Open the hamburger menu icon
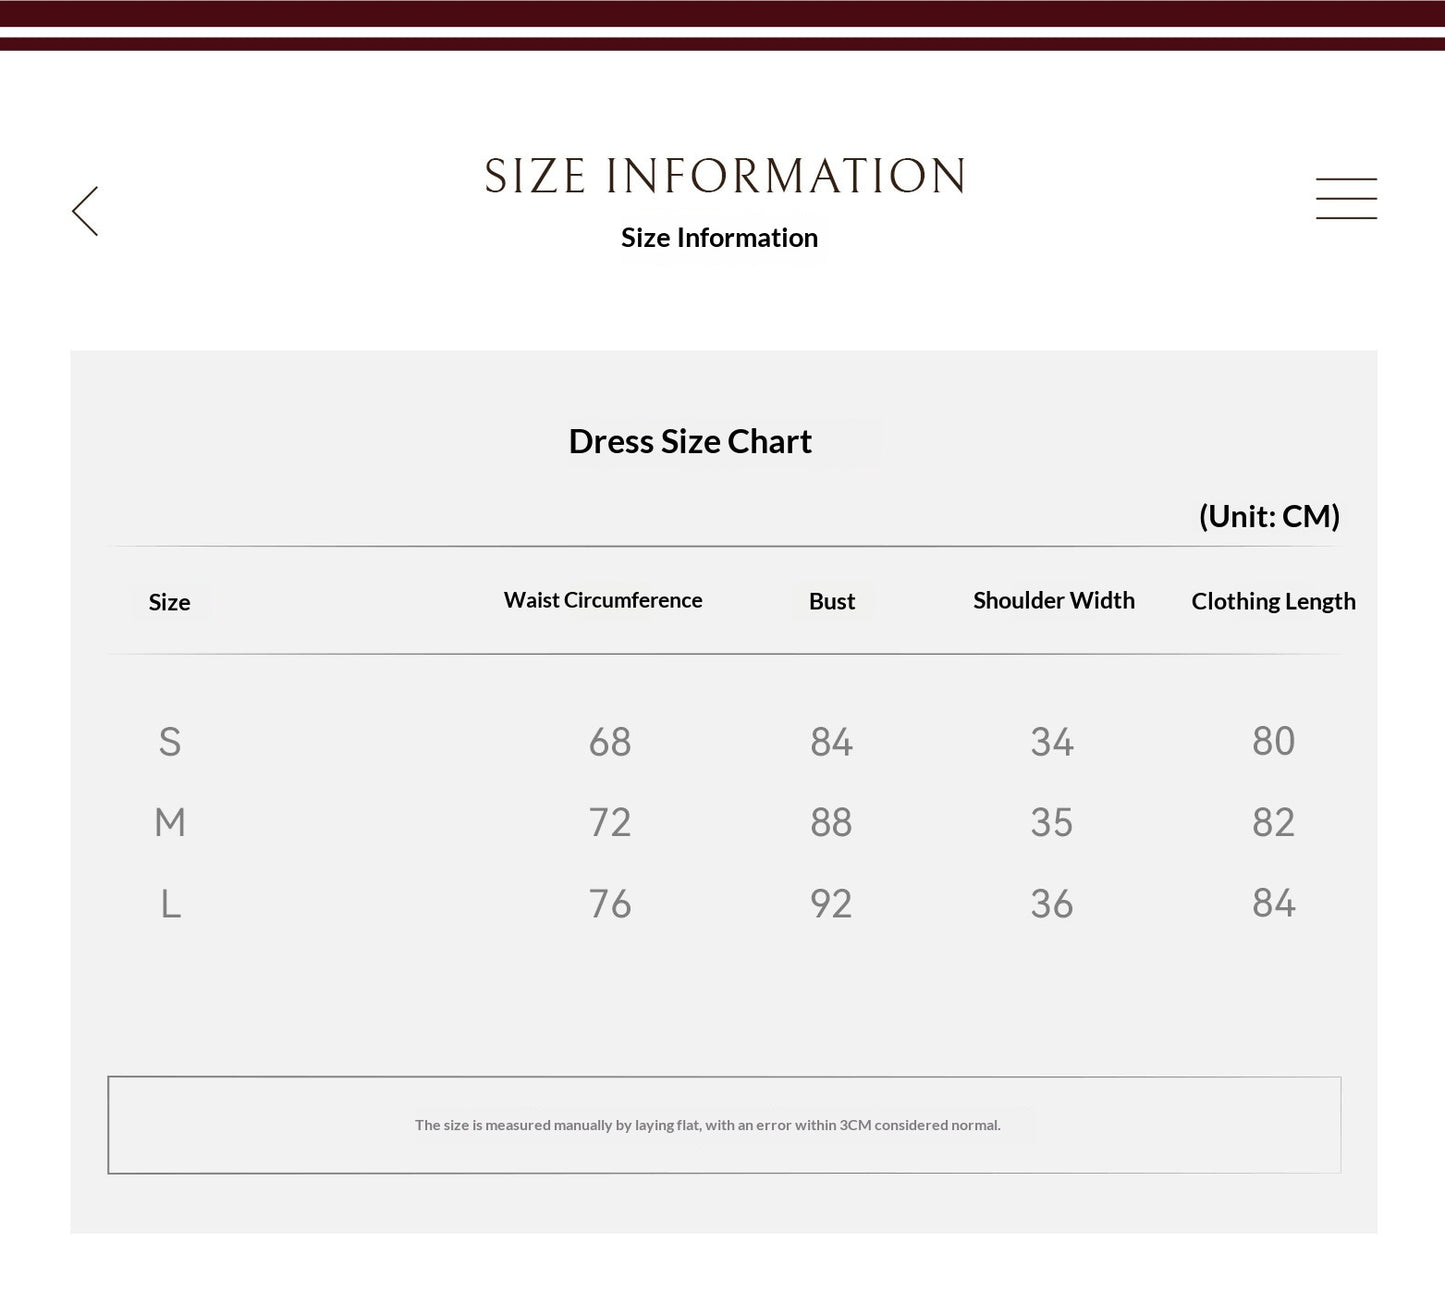1445x1292 pixels. pyautogui.click(x=1346, y=198)
